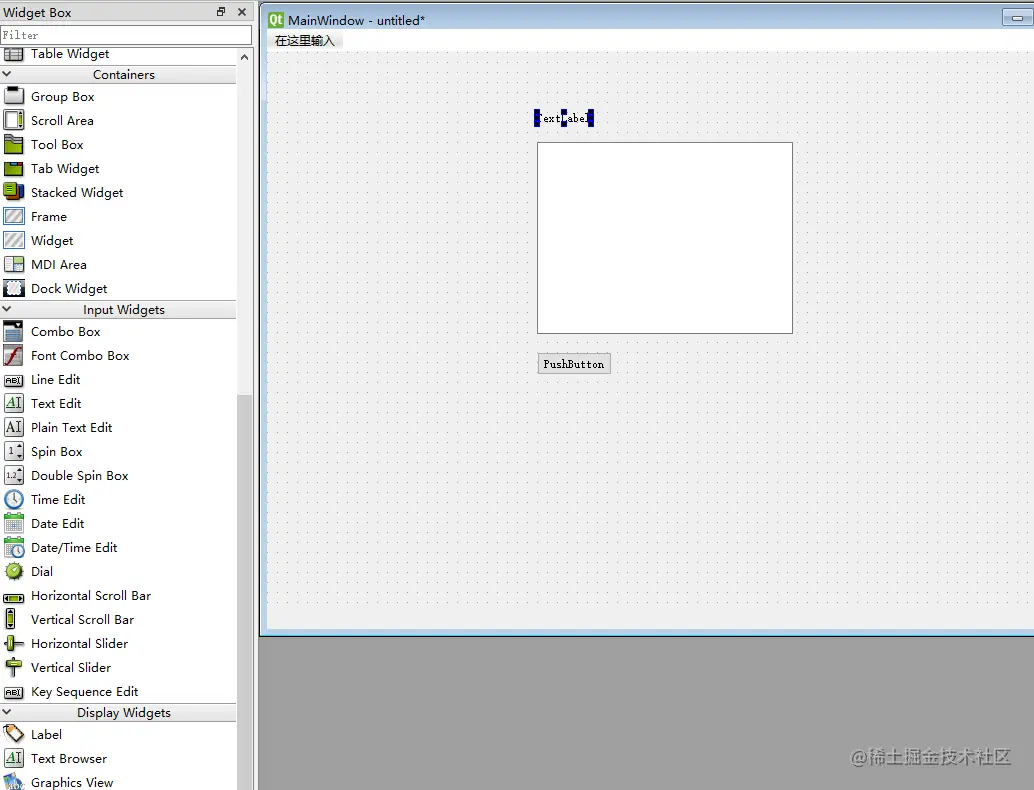Float the Widget Box panel
This screenshot has width=1034, height=790.
coord(221,11)
